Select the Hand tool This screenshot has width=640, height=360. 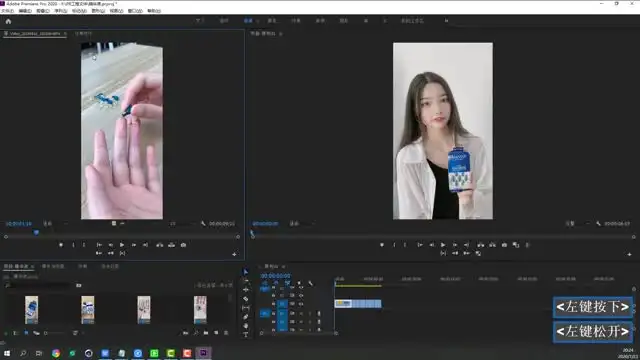(x=245, y=326)
